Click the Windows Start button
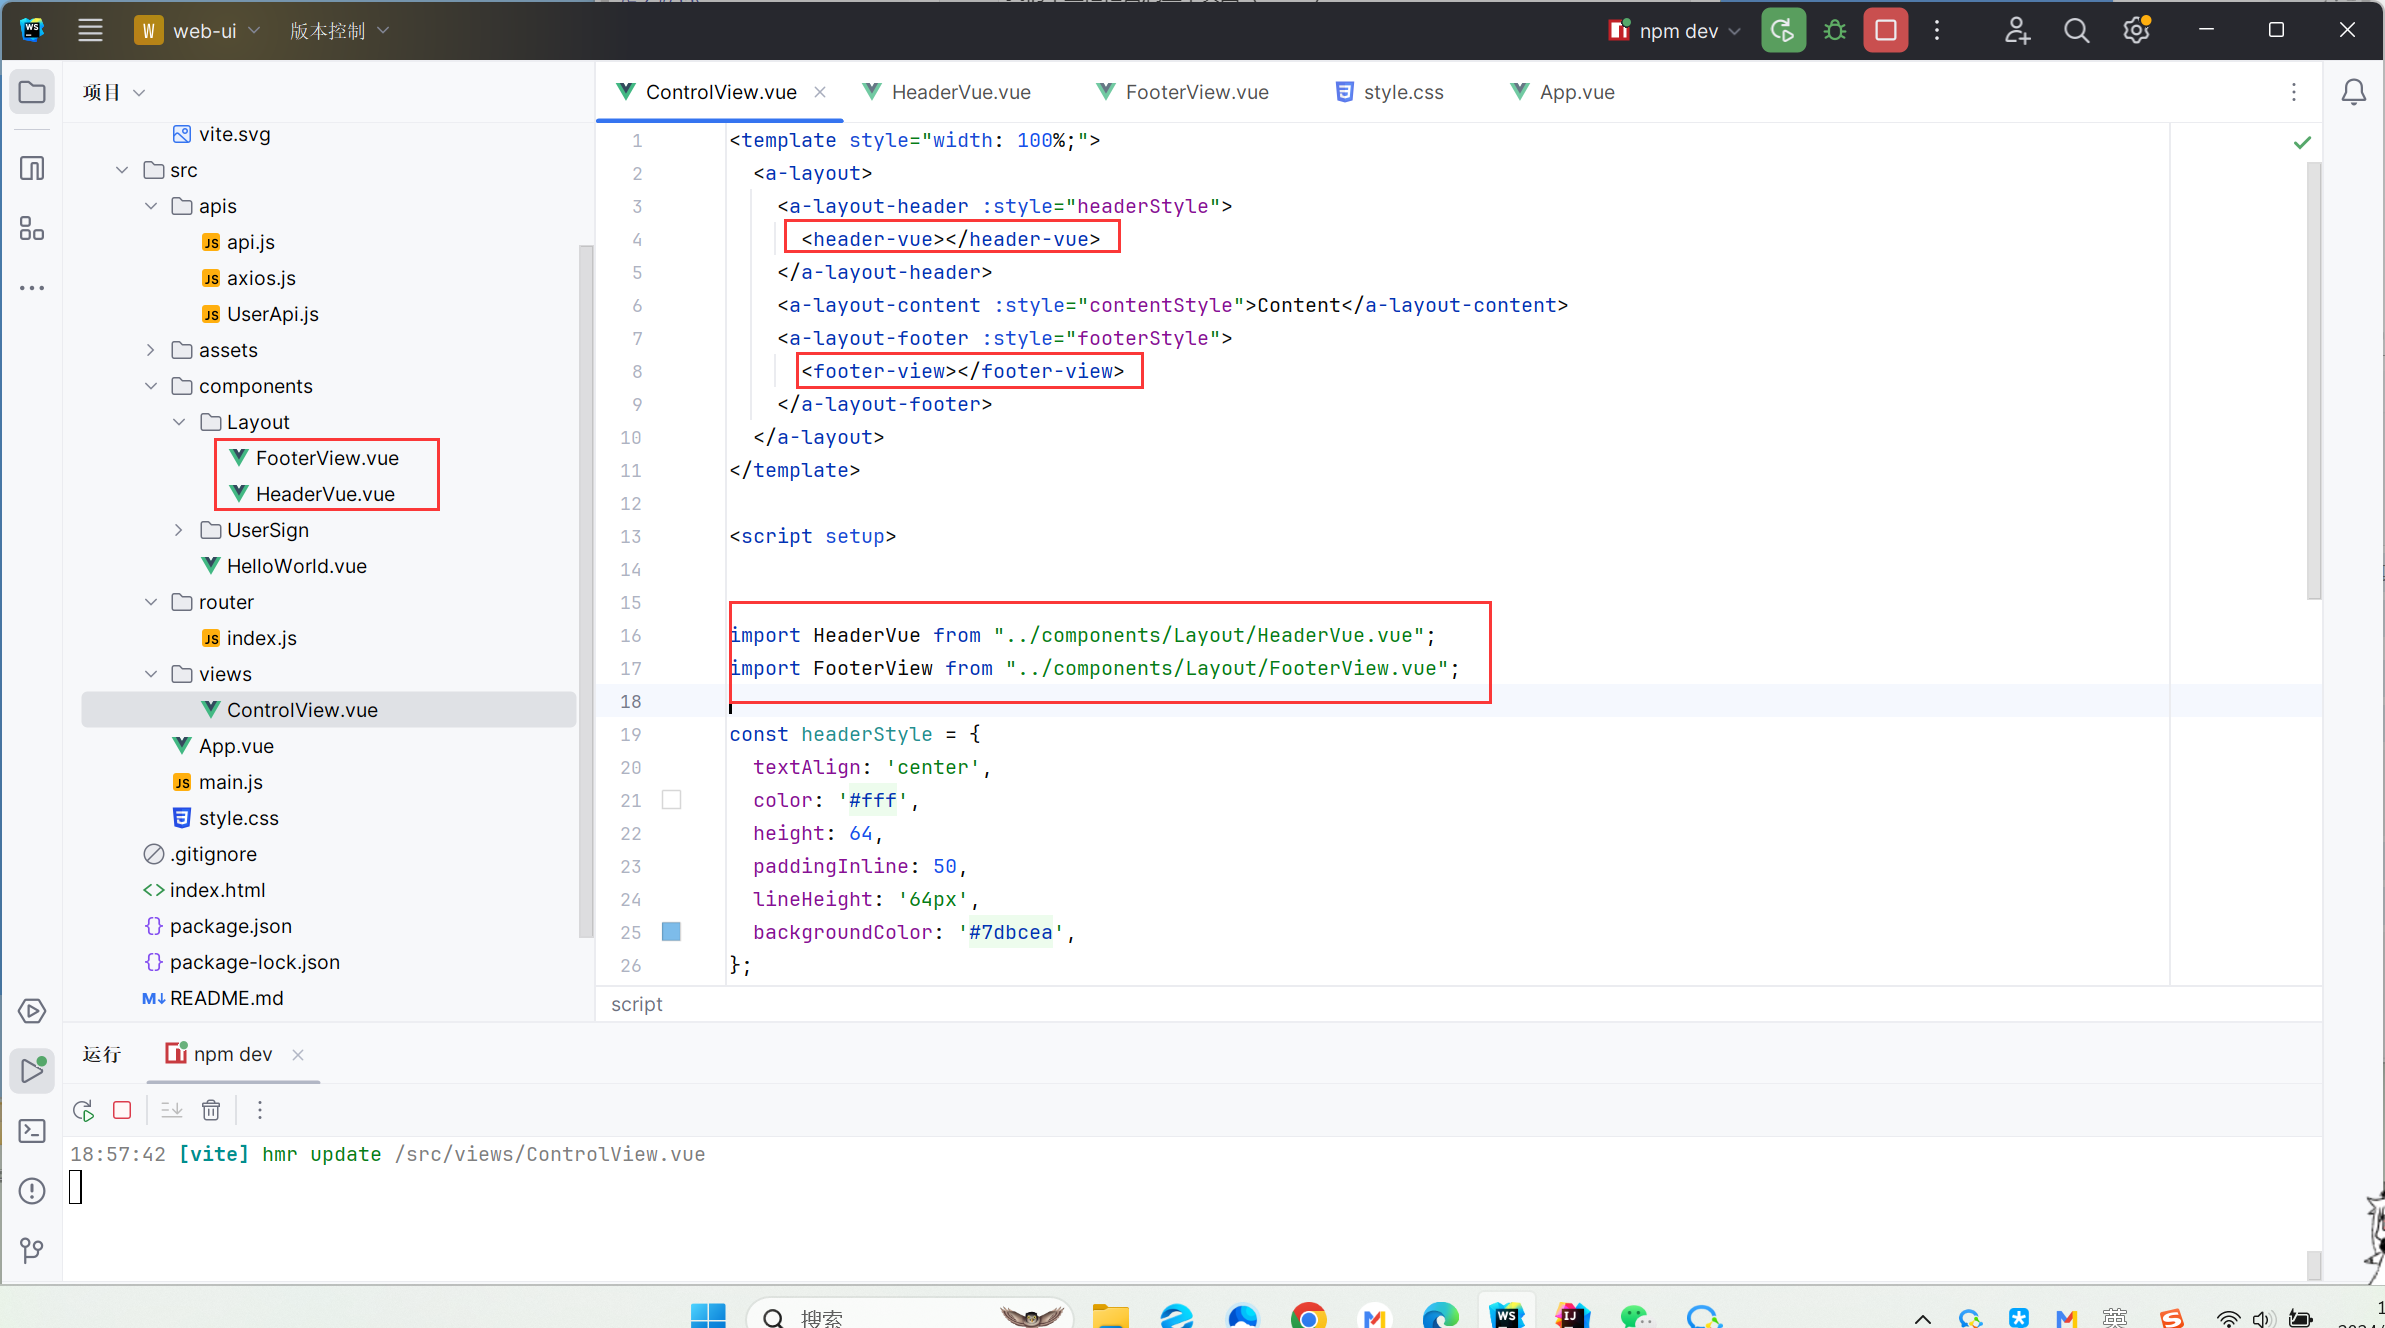 coord(708,1317)
